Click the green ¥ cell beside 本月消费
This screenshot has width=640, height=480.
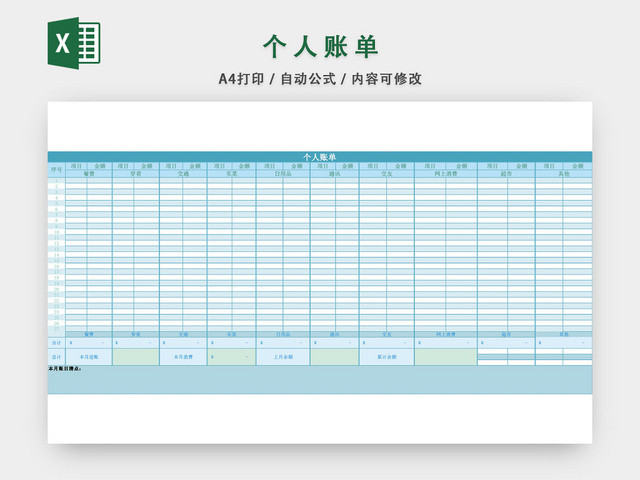click(231, 357)
